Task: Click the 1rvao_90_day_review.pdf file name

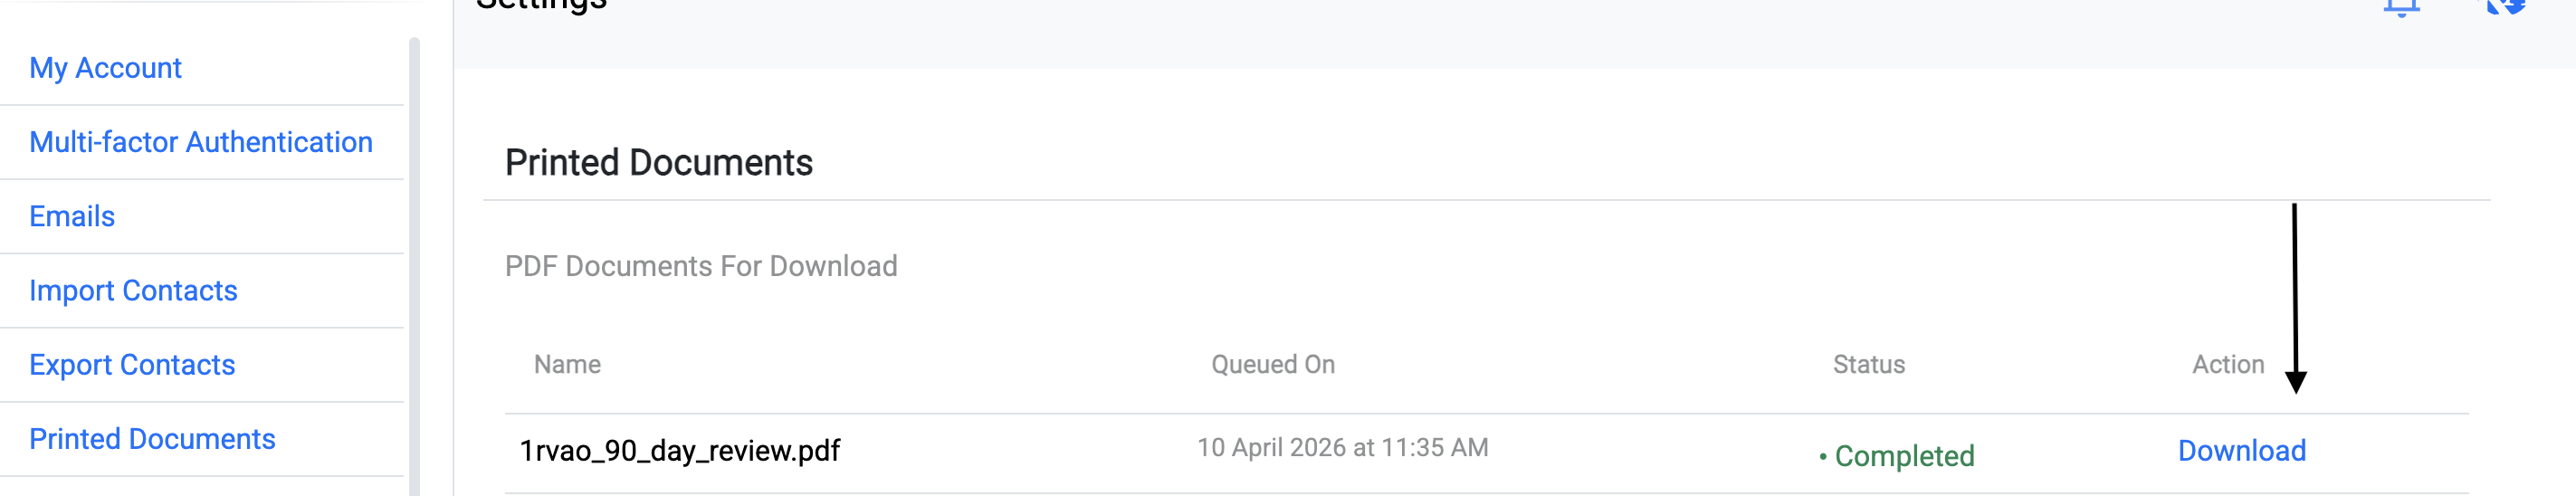Action: [680, 451]
